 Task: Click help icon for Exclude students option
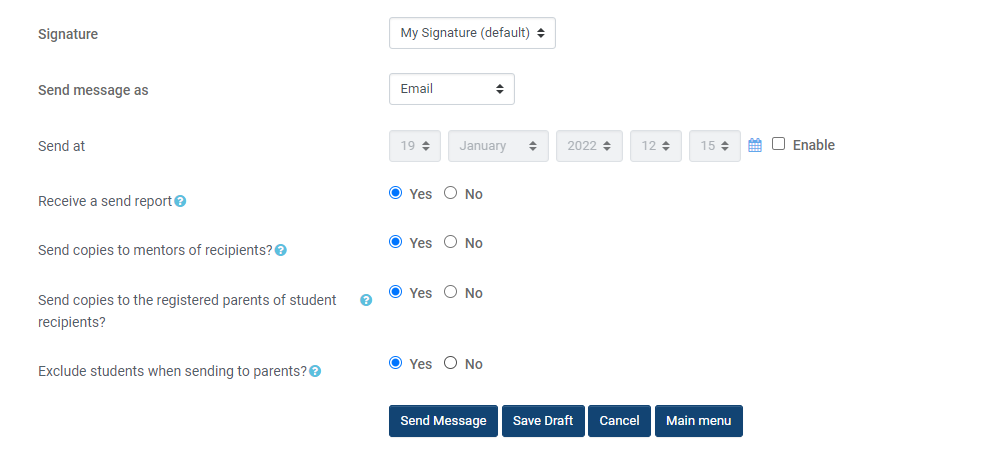point(315,371)
